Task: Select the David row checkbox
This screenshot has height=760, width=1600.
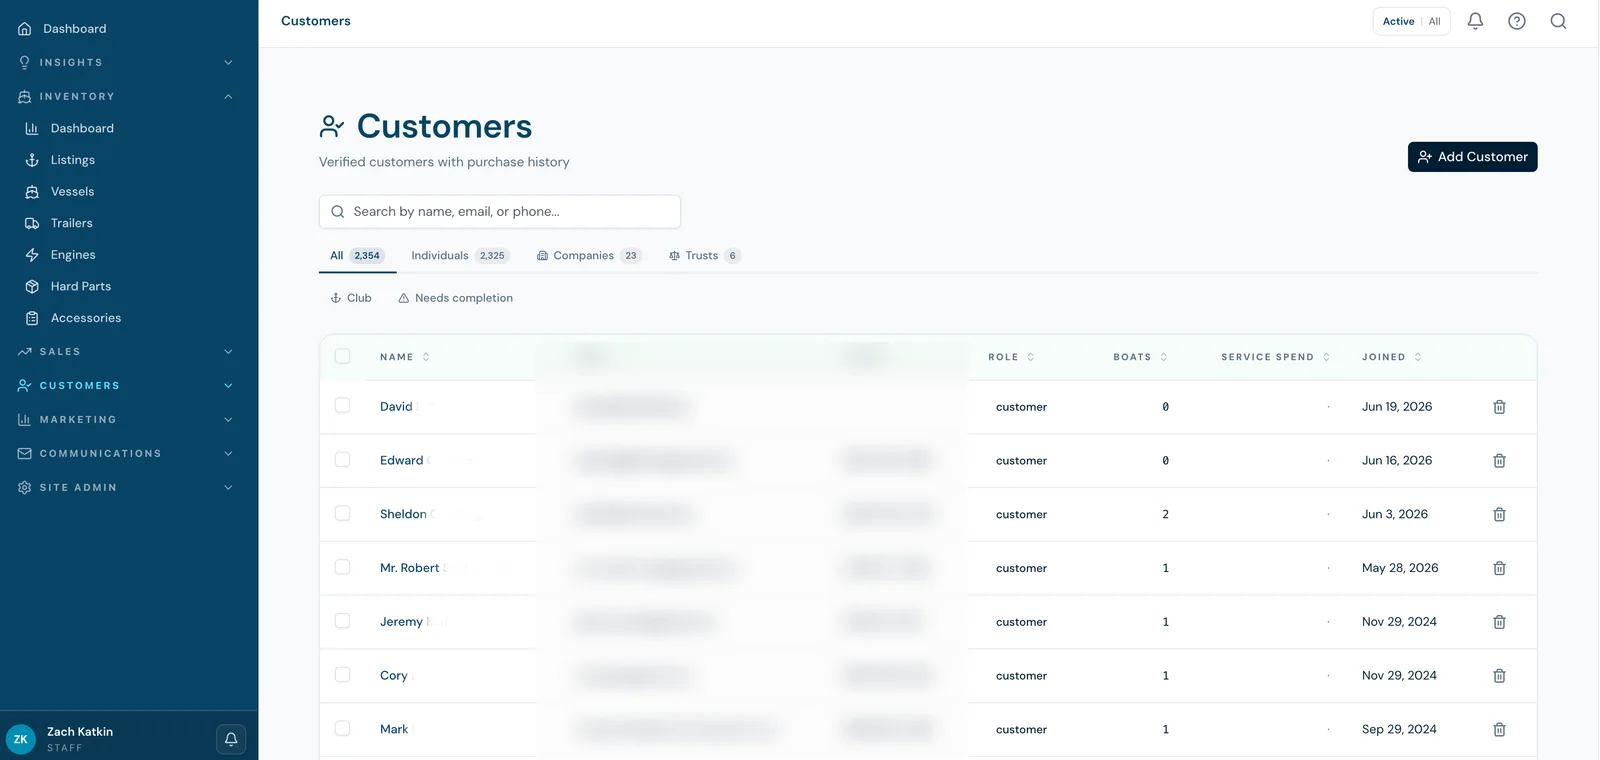Action: point(342,405)
